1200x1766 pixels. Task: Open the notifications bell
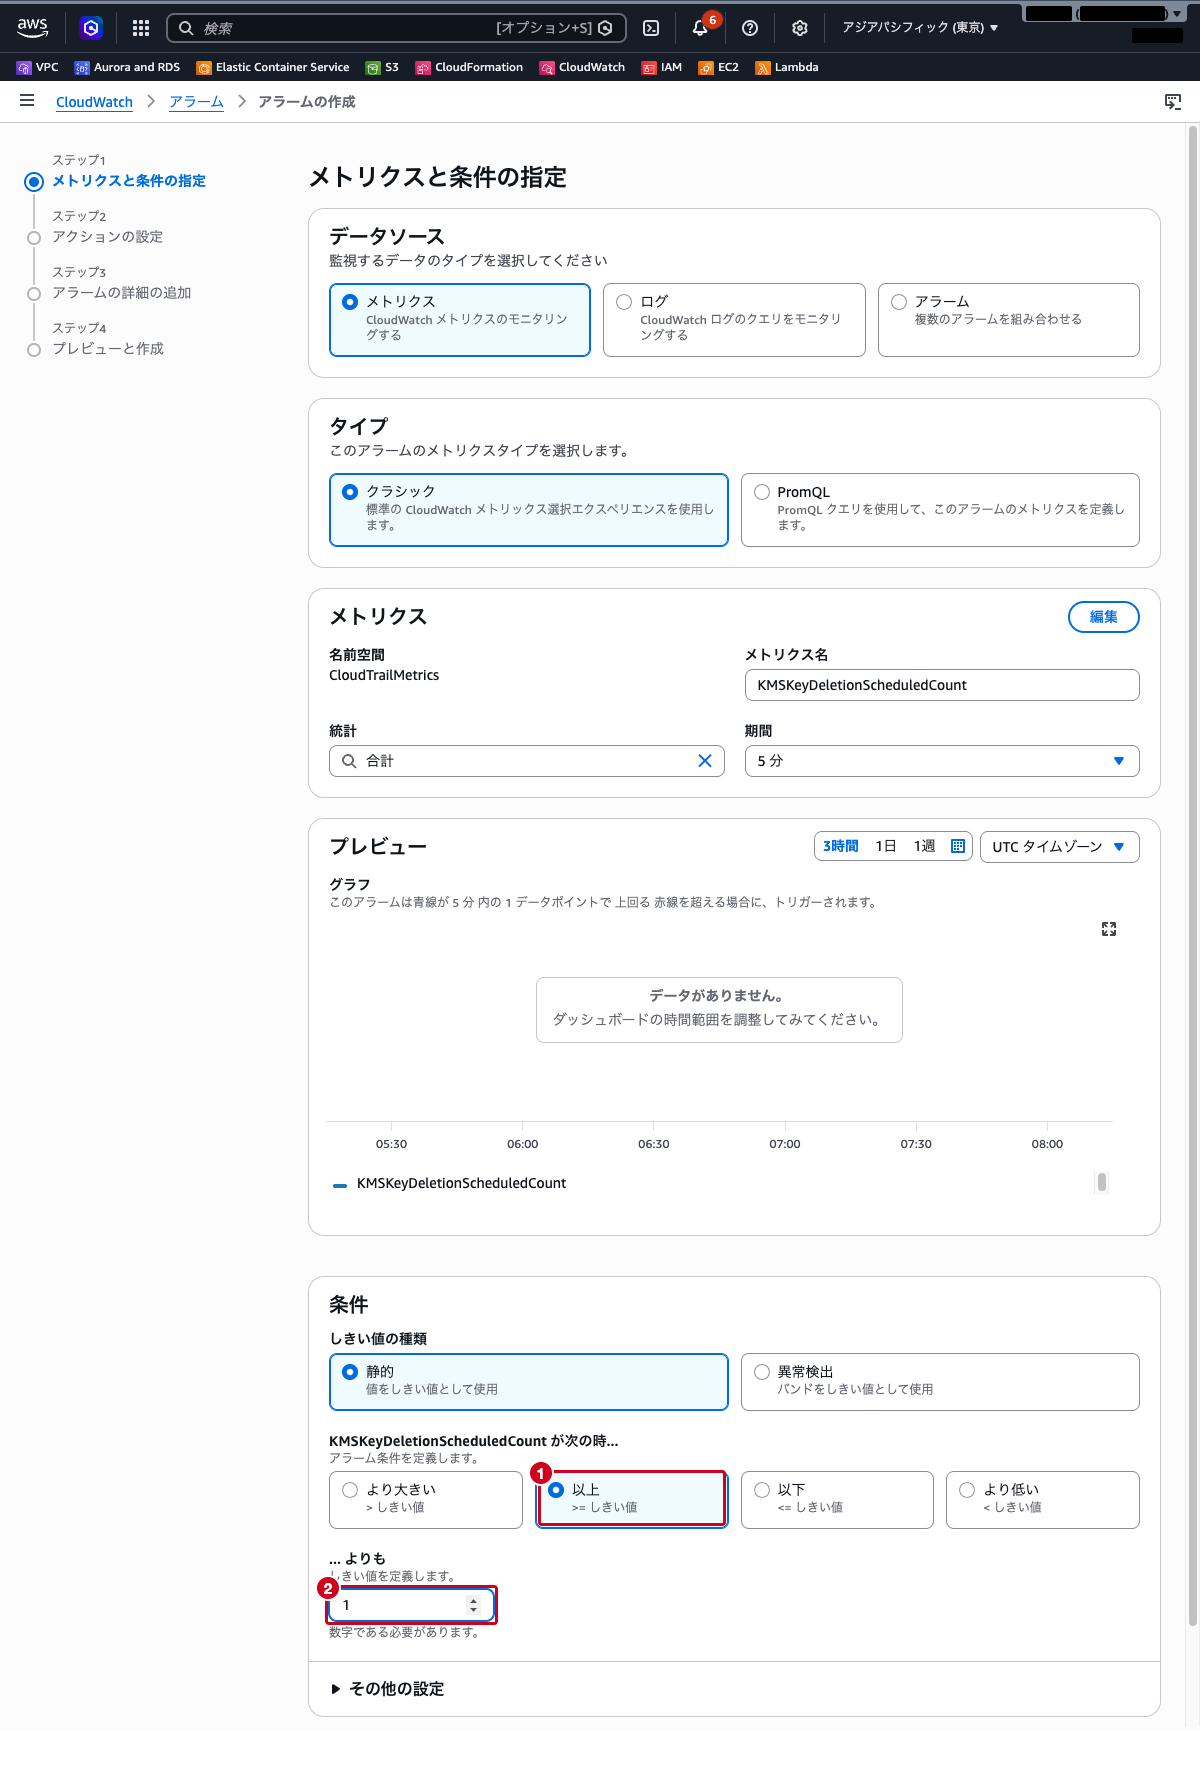pos(700,28)
